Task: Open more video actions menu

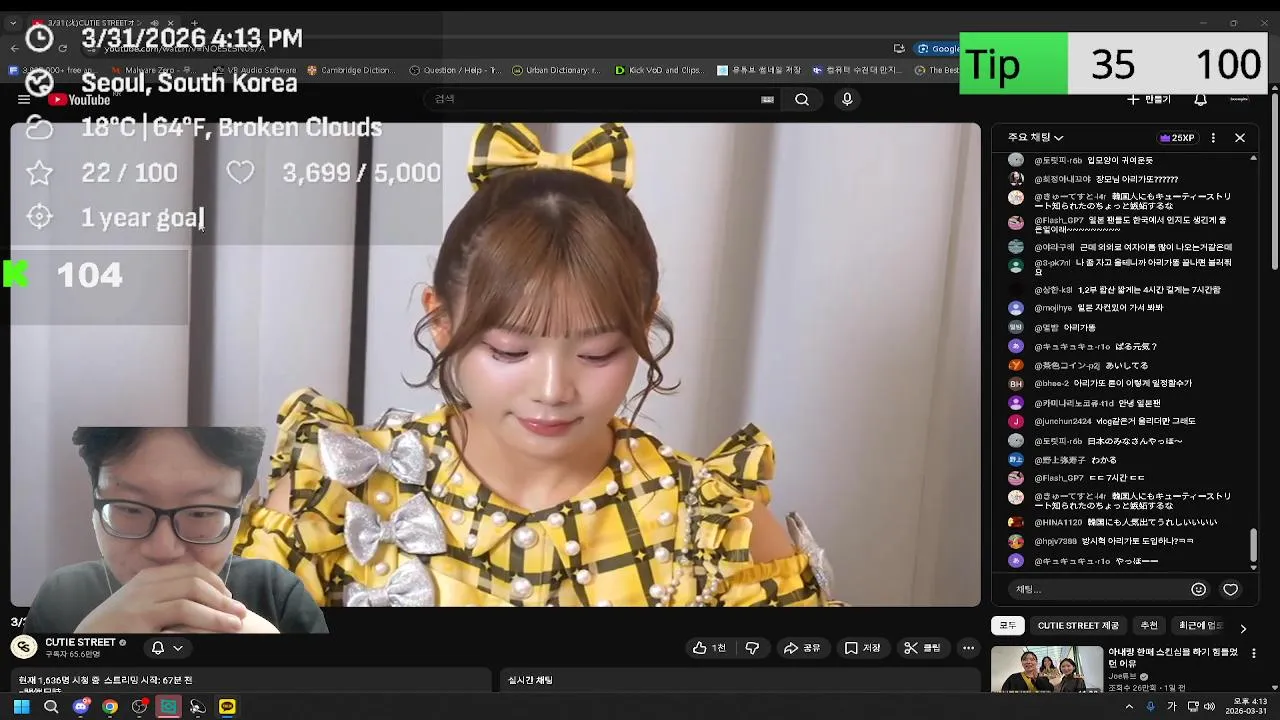Action: (x=968, y=648)
